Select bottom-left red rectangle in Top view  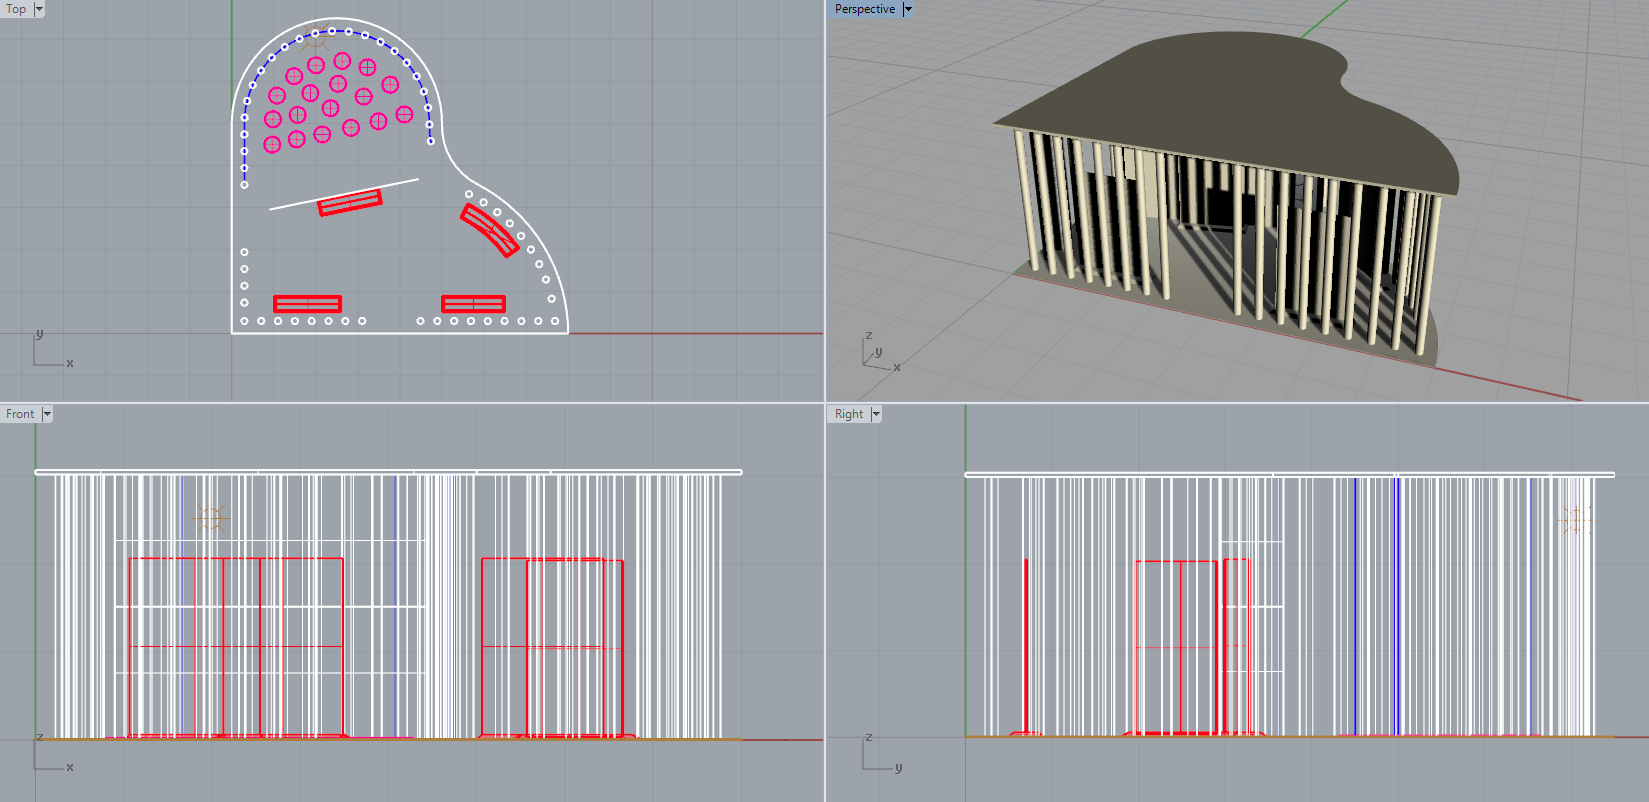coord(308,304)
